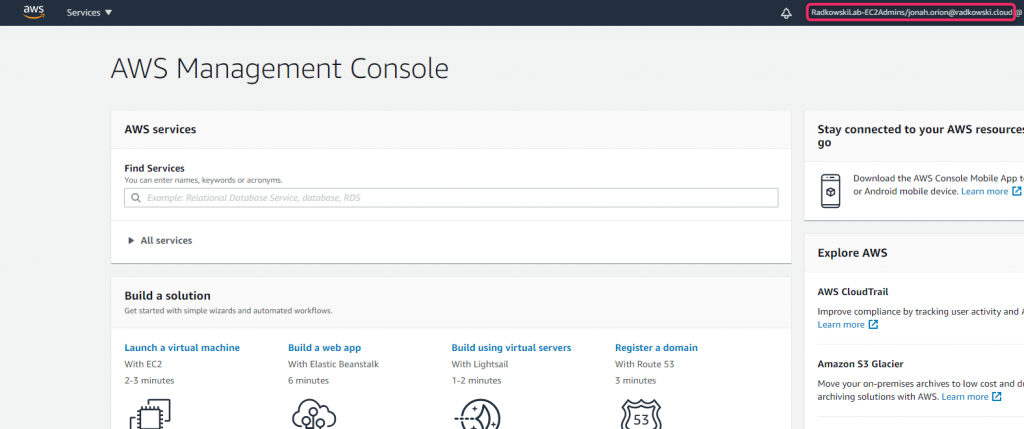Click the mobile phone app icon

click(x=831, y=191)
